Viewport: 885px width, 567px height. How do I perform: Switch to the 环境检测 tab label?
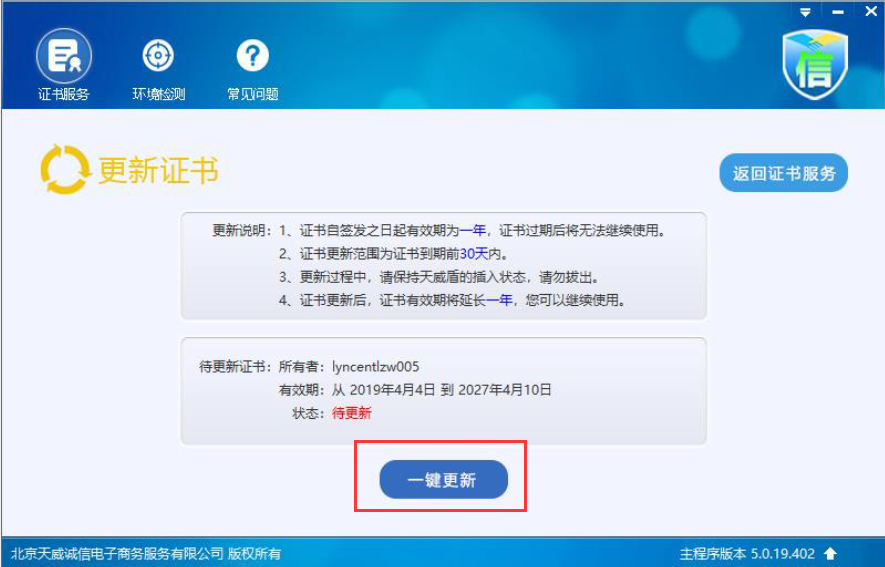pos(159,94)
